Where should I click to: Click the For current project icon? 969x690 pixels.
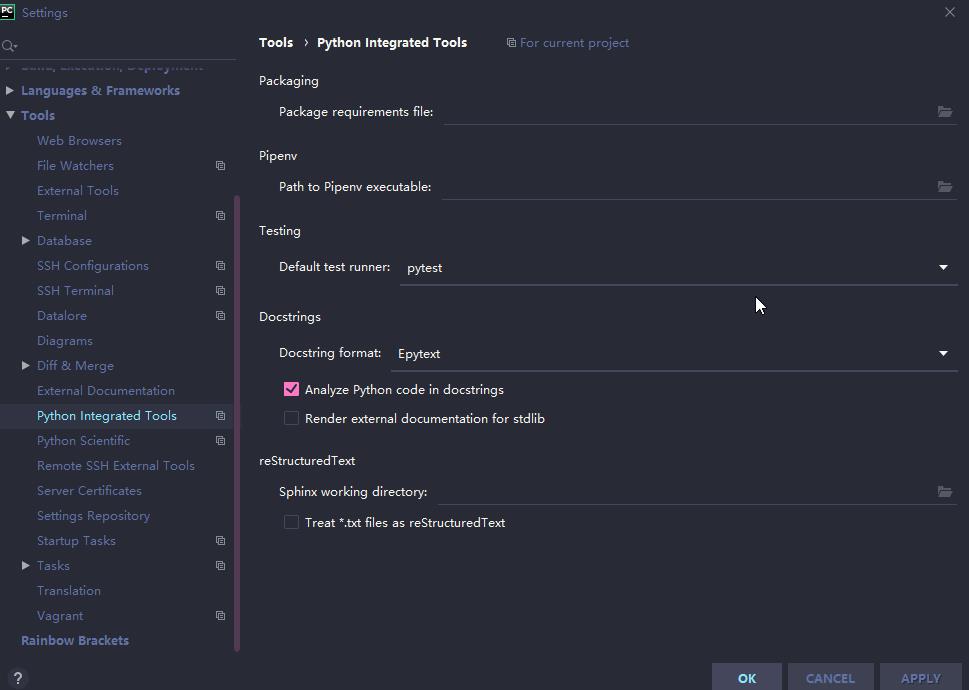(511, 43)
